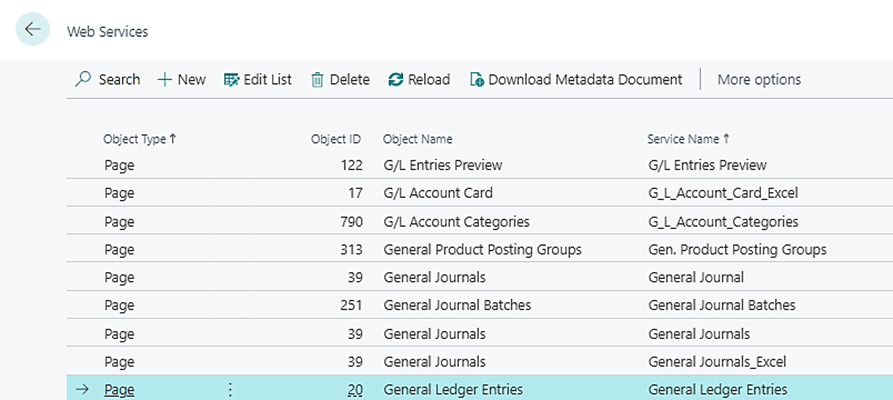Open the row menu three-dot icon
Viewport: 893px width, 400px height.
[230, 390]
